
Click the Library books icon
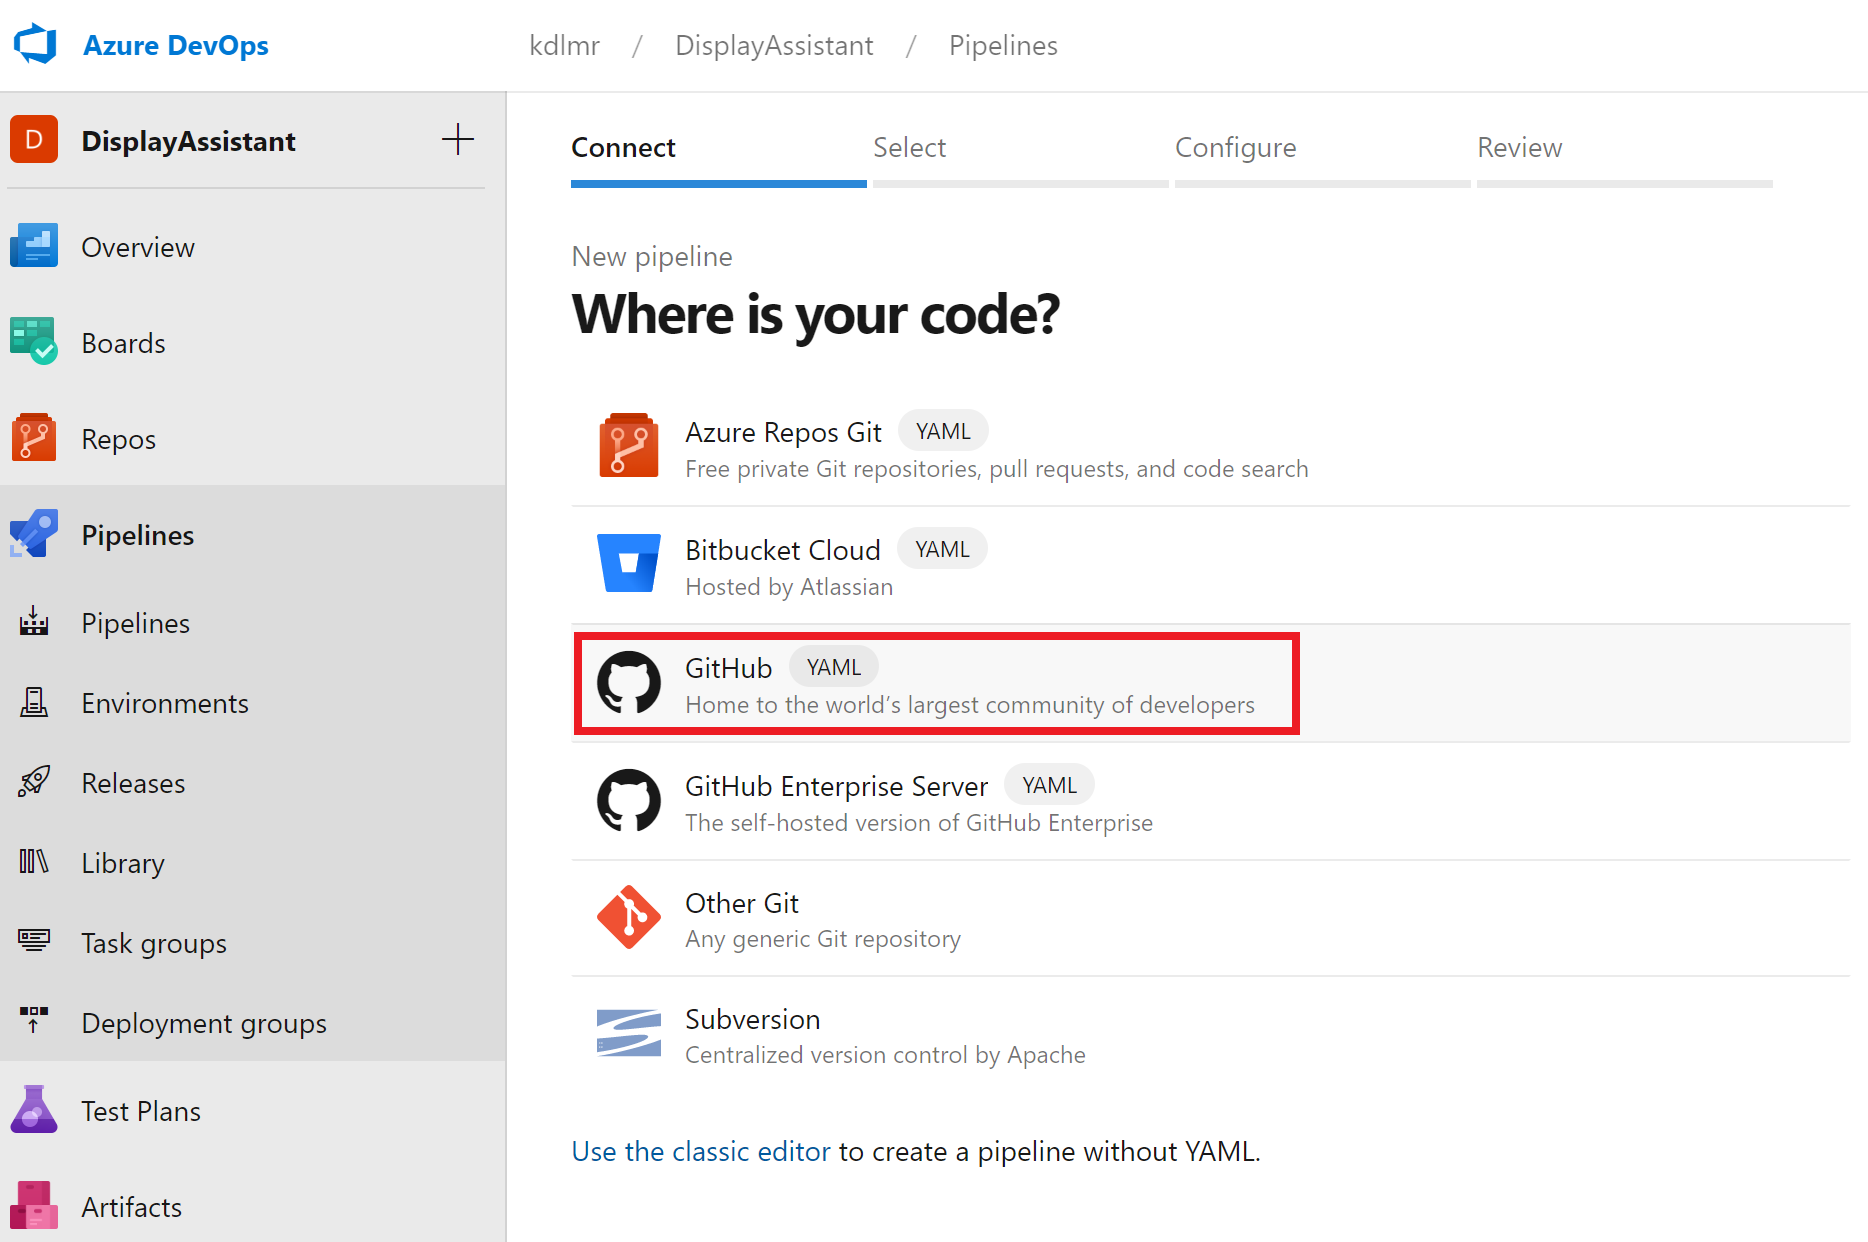click(34, 862)
